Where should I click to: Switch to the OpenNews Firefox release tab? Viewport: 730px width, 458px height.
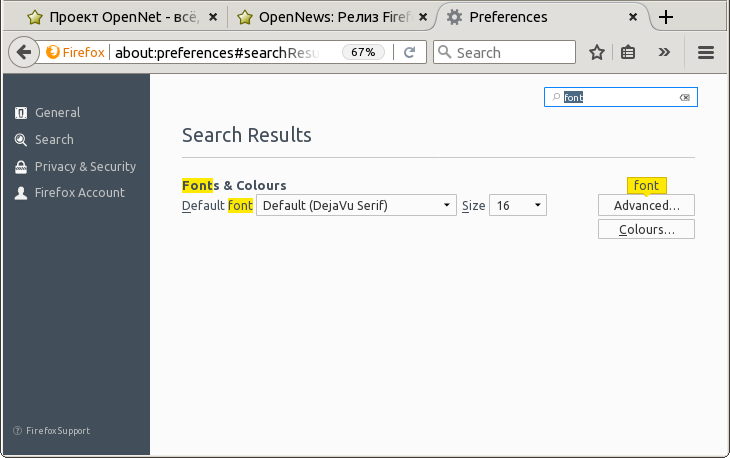click(320, 17)
